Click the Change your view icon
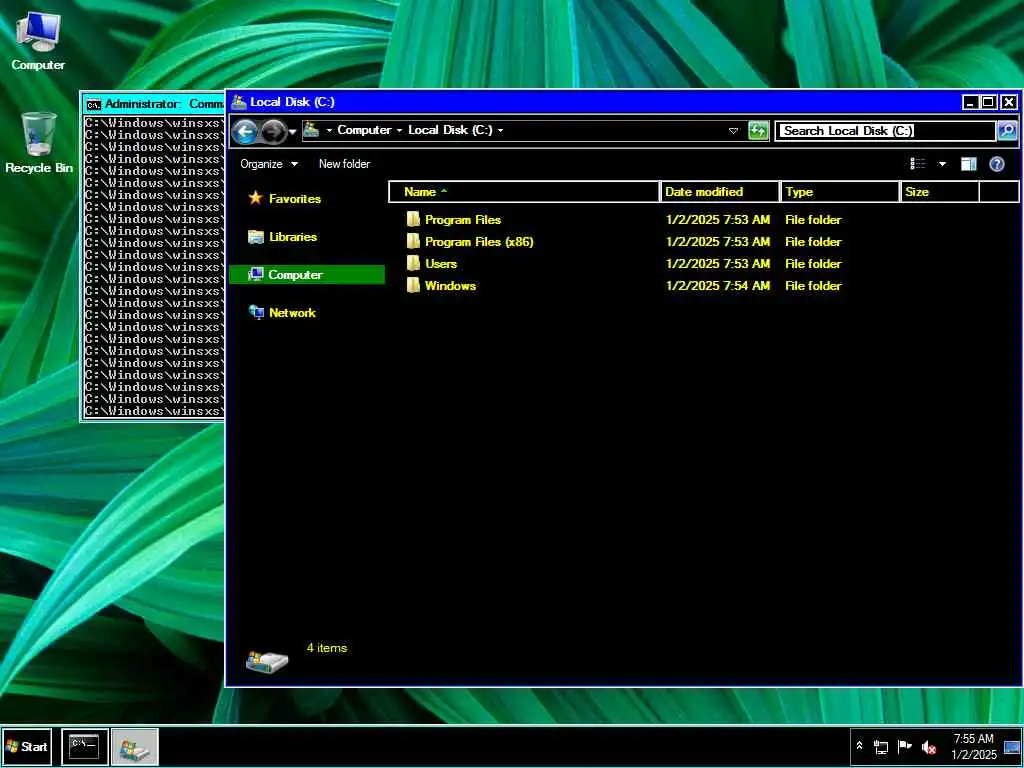 tap(918, 164)
